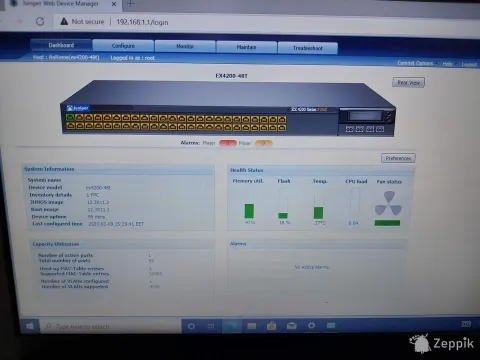Click the LCD panel on the switch image
The width and height of the screenshot is (480, 360).
[x=365, y=116]
